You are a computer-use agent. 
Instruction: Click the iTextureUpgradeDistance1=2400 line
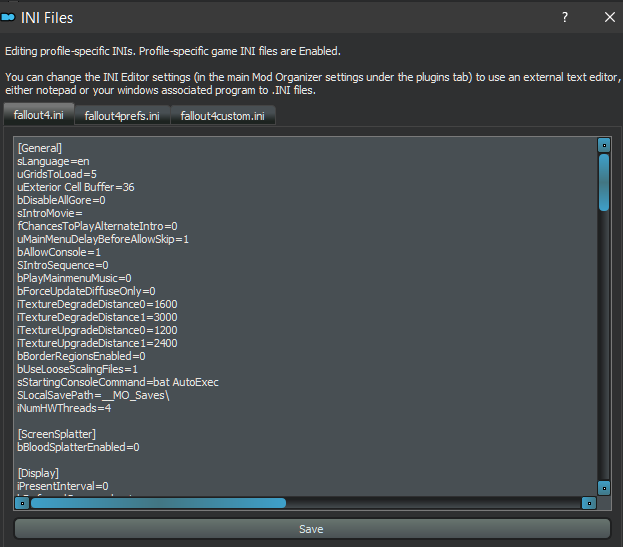97,343
